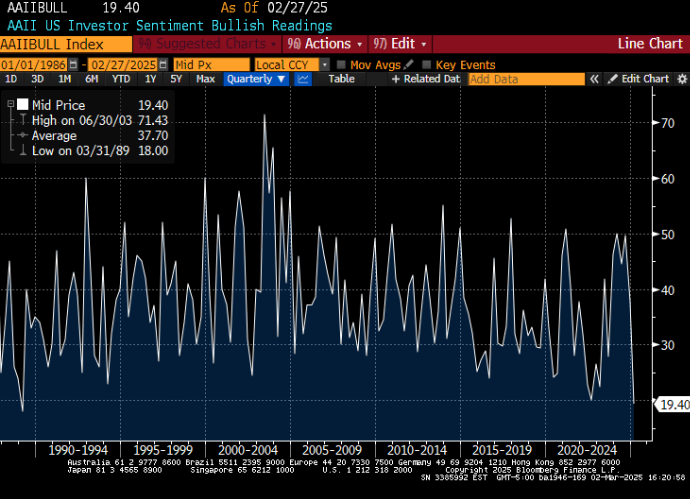Click the 2020-2024 x-axis label
The width and height of the screenshot is (690, 501).
[587, 450]
